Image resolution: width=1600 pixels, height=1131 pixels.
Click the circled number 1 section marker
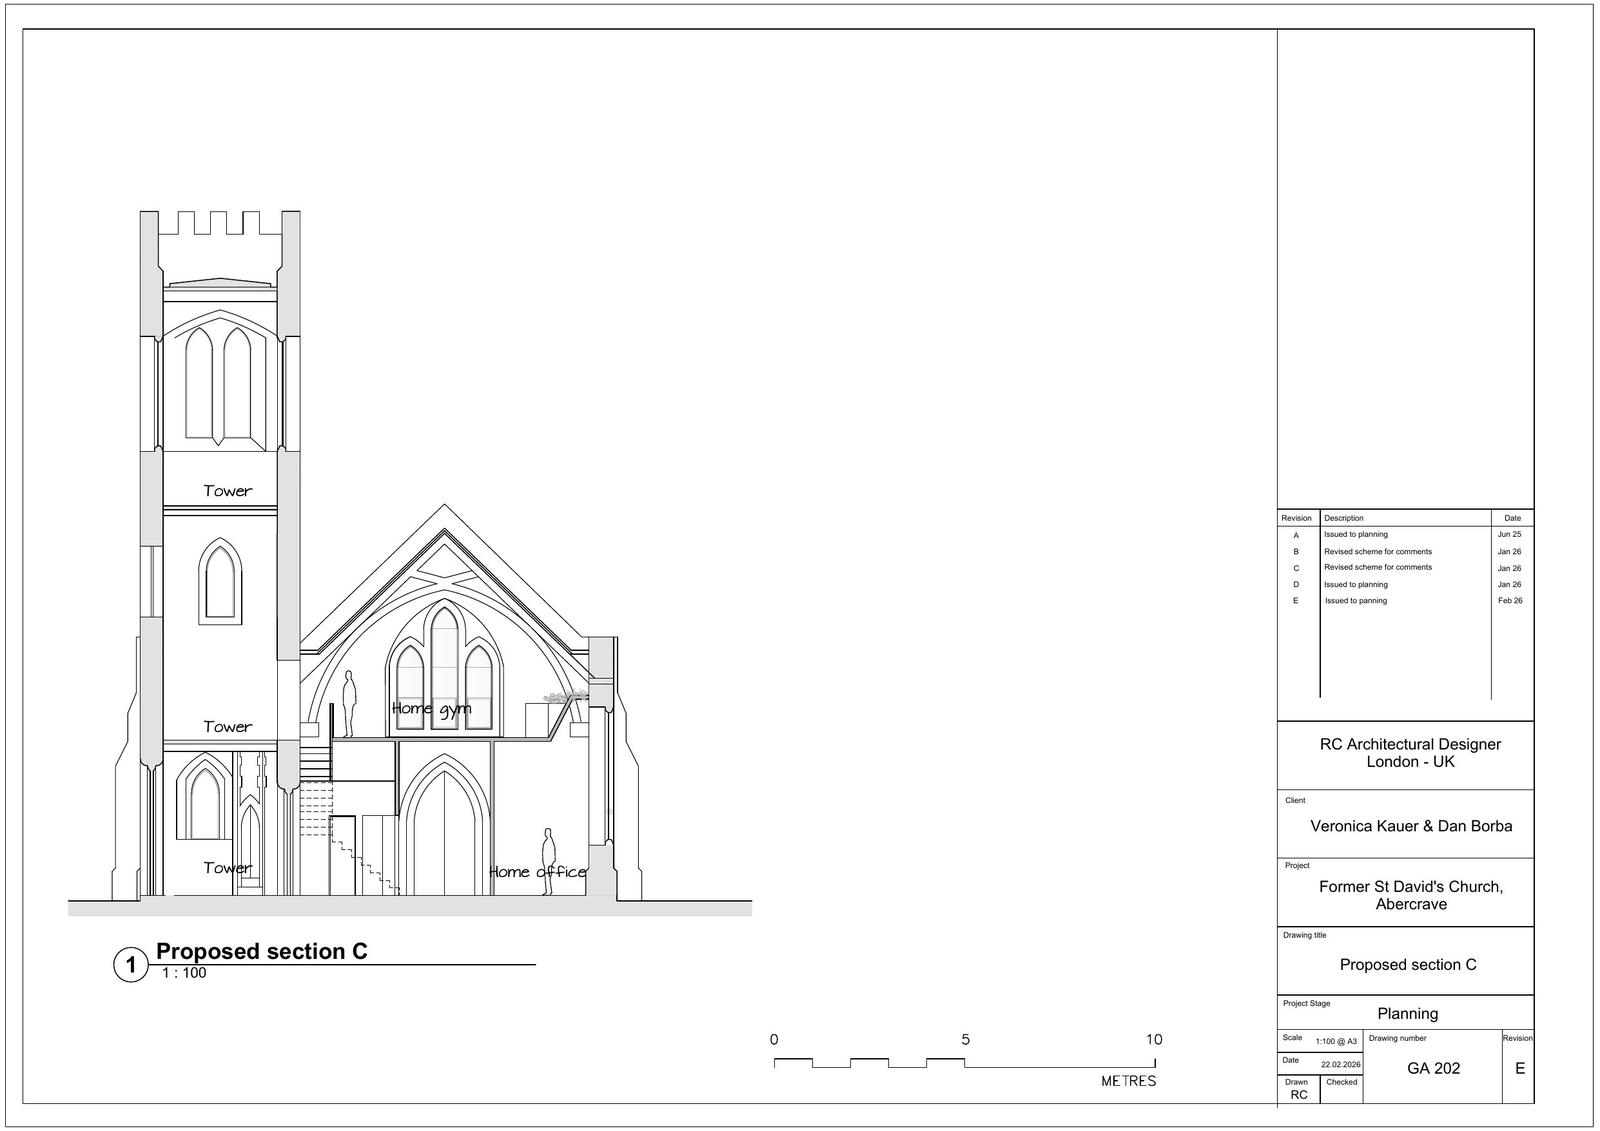pyautogui.click(x=130, y=965)
